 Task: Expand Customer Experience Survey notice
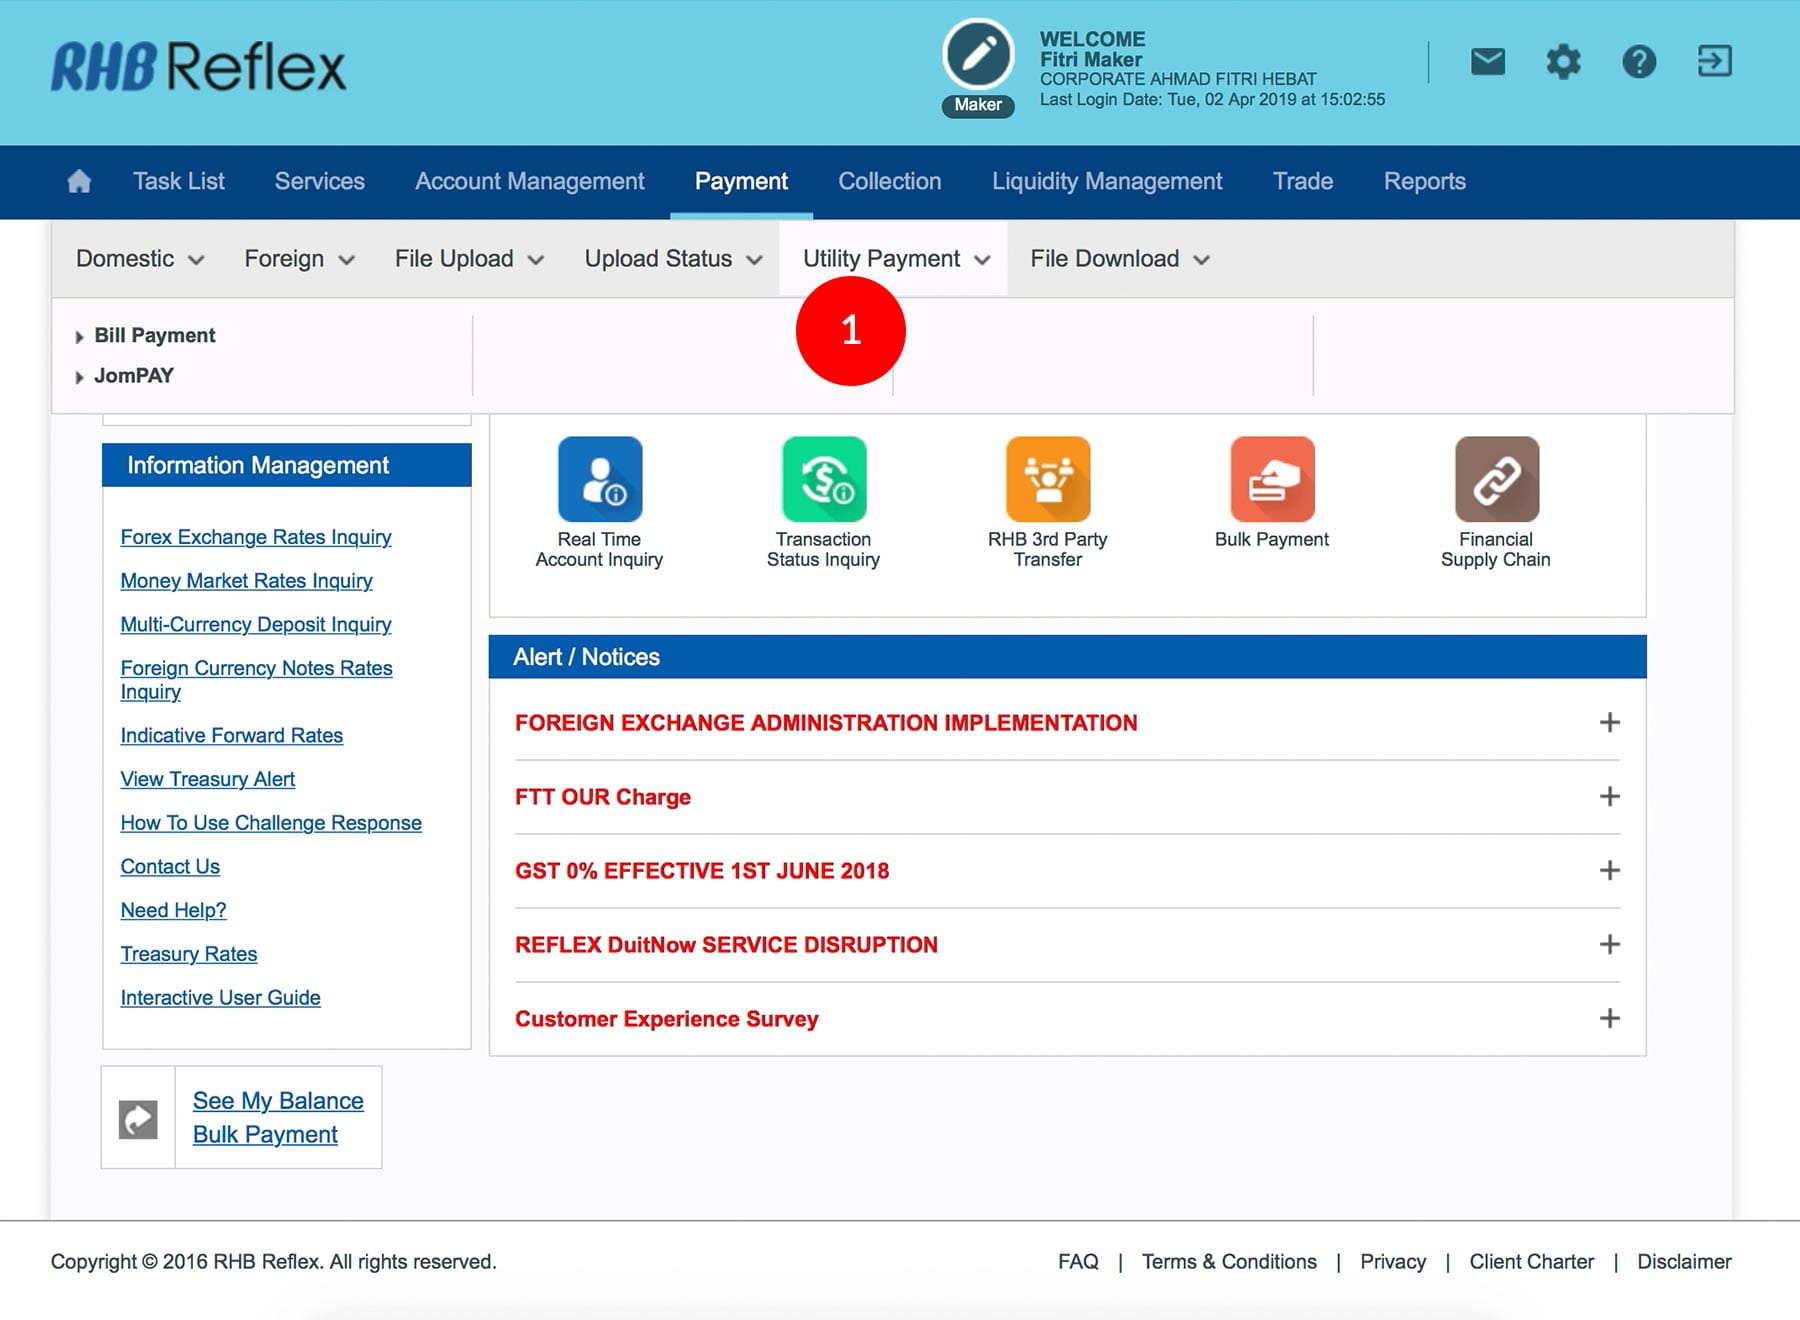[x=1608, y=1019]
